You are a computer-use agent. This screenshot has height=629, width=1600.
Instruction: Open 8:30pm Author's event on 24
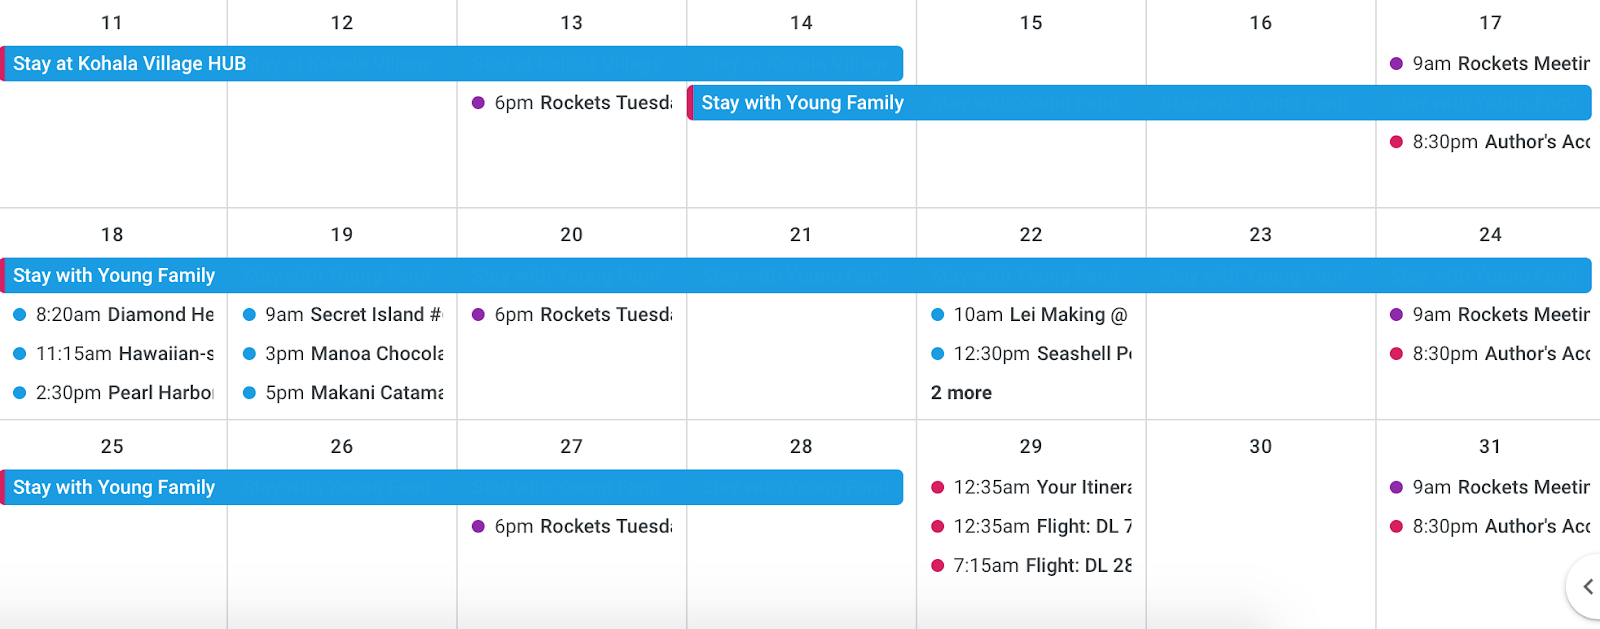pyautogui.click(x=1490, y=353)
